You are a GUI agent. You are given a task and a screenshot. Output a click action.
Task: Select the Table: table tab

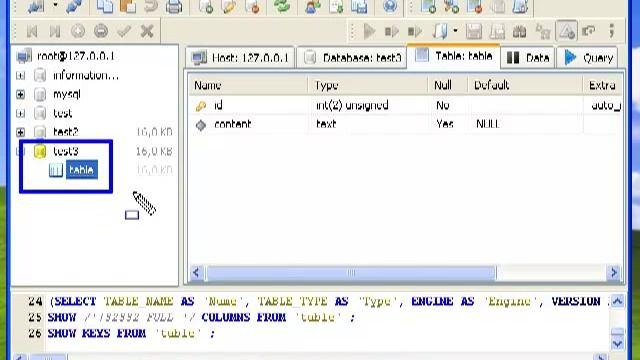coord(453,56)
